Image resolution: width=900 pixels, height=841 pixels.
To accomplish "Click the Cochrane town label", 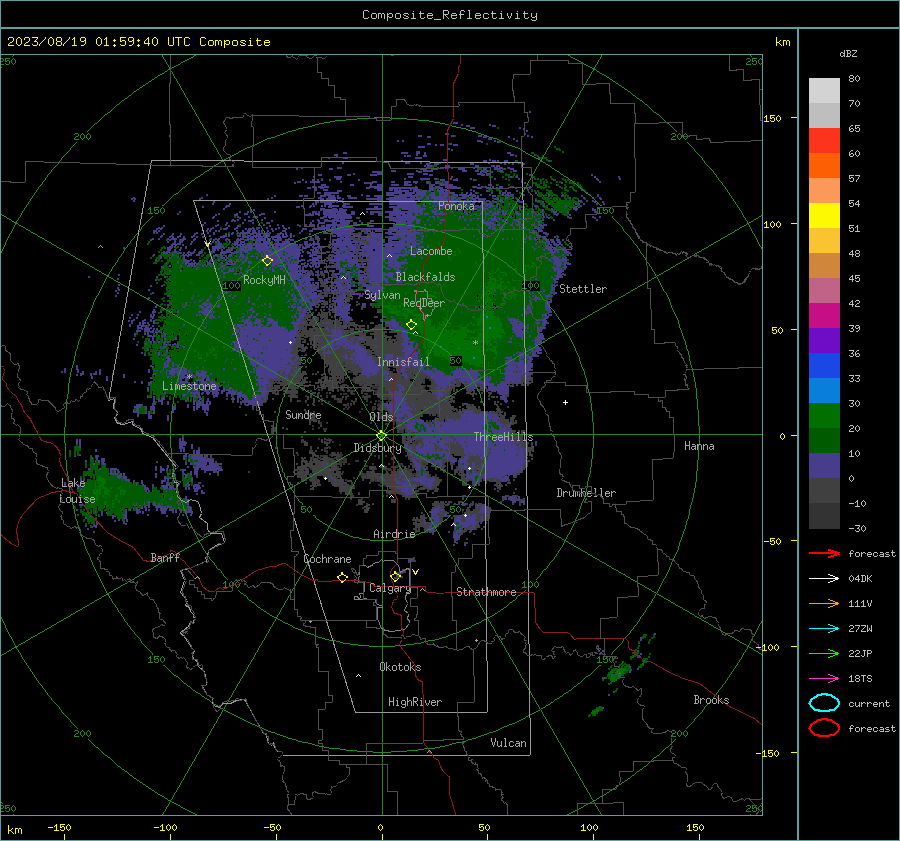I will (327, 559).
